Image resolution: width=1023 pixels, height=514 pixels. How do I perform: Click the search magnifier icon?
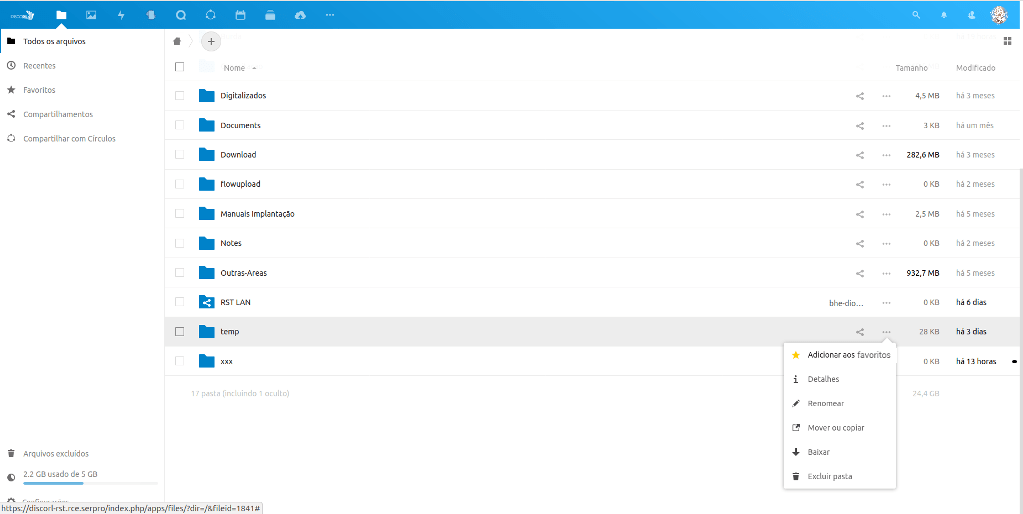point(916,15)
